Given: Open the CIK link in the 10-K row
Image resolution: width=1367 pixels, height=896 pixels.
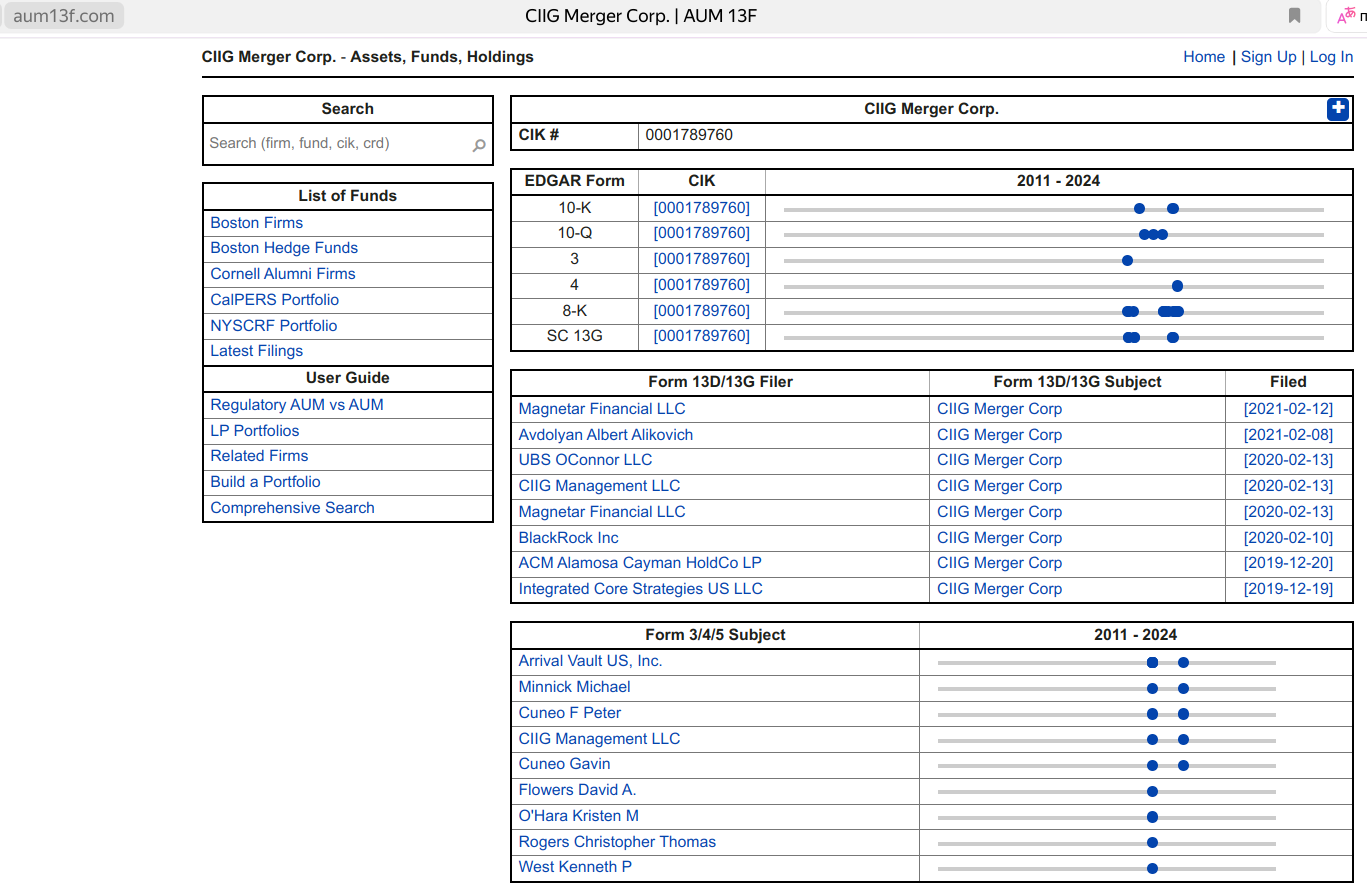Looking at the screenshot, I should coord(701,208).
